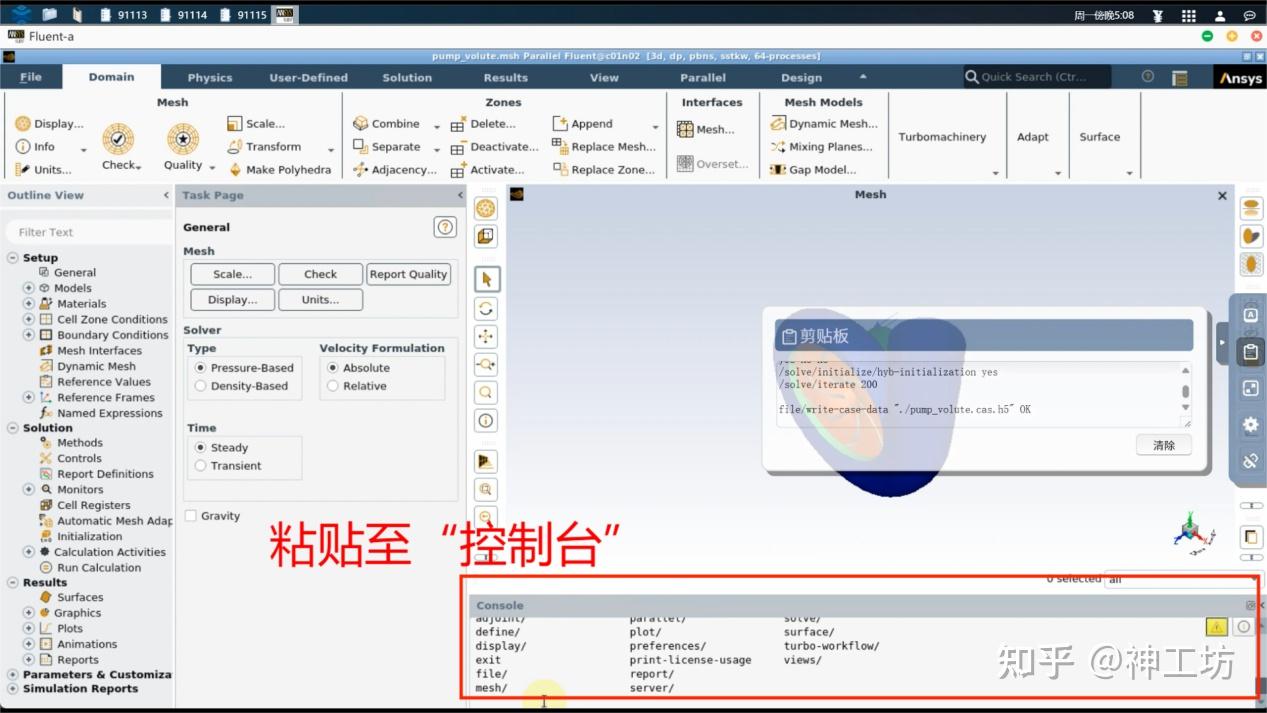This screenshot has width=1267, height=713.
Task: Click Delete zones tool
Action: (x=483, y=124)
